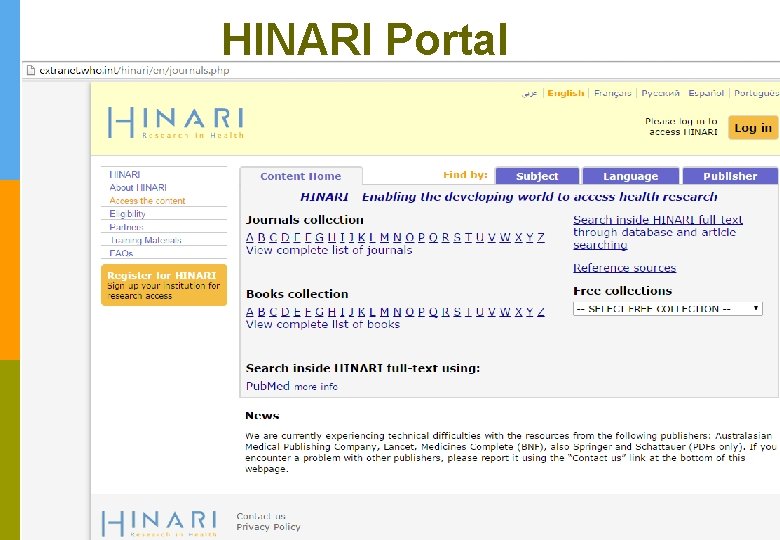
Task: Open the Content Home tab
Action: 301,176
